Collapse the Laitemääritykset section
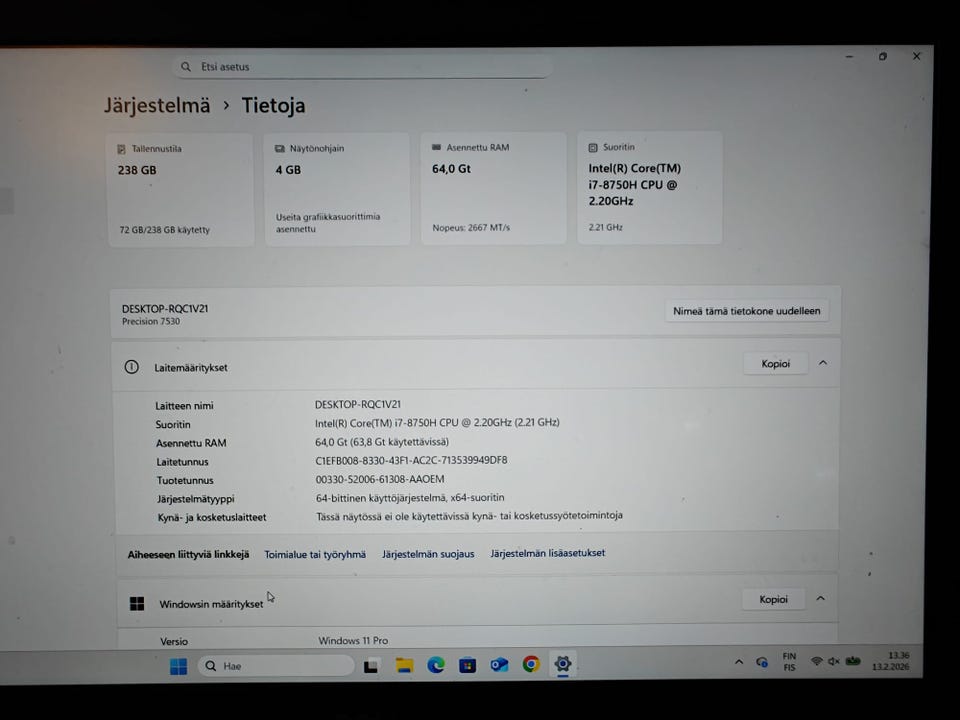 click(x=823, y=363)
